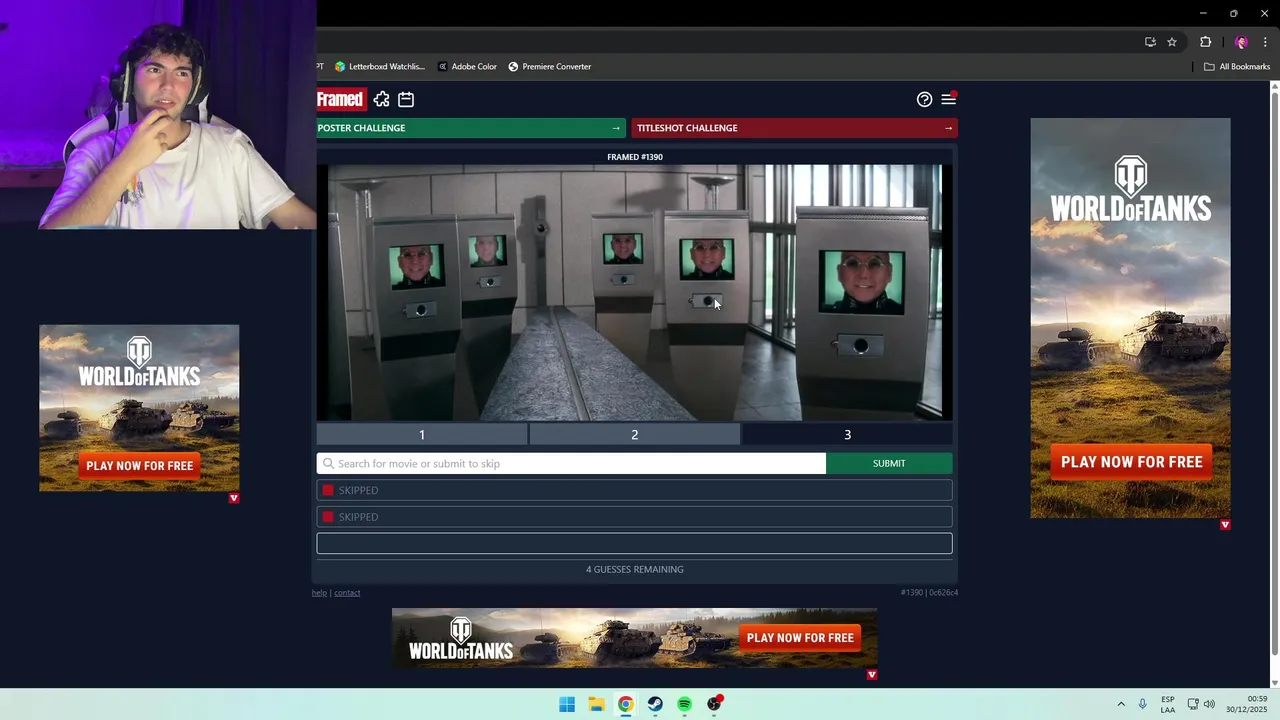Click the movie frame image

pos(634,292)
